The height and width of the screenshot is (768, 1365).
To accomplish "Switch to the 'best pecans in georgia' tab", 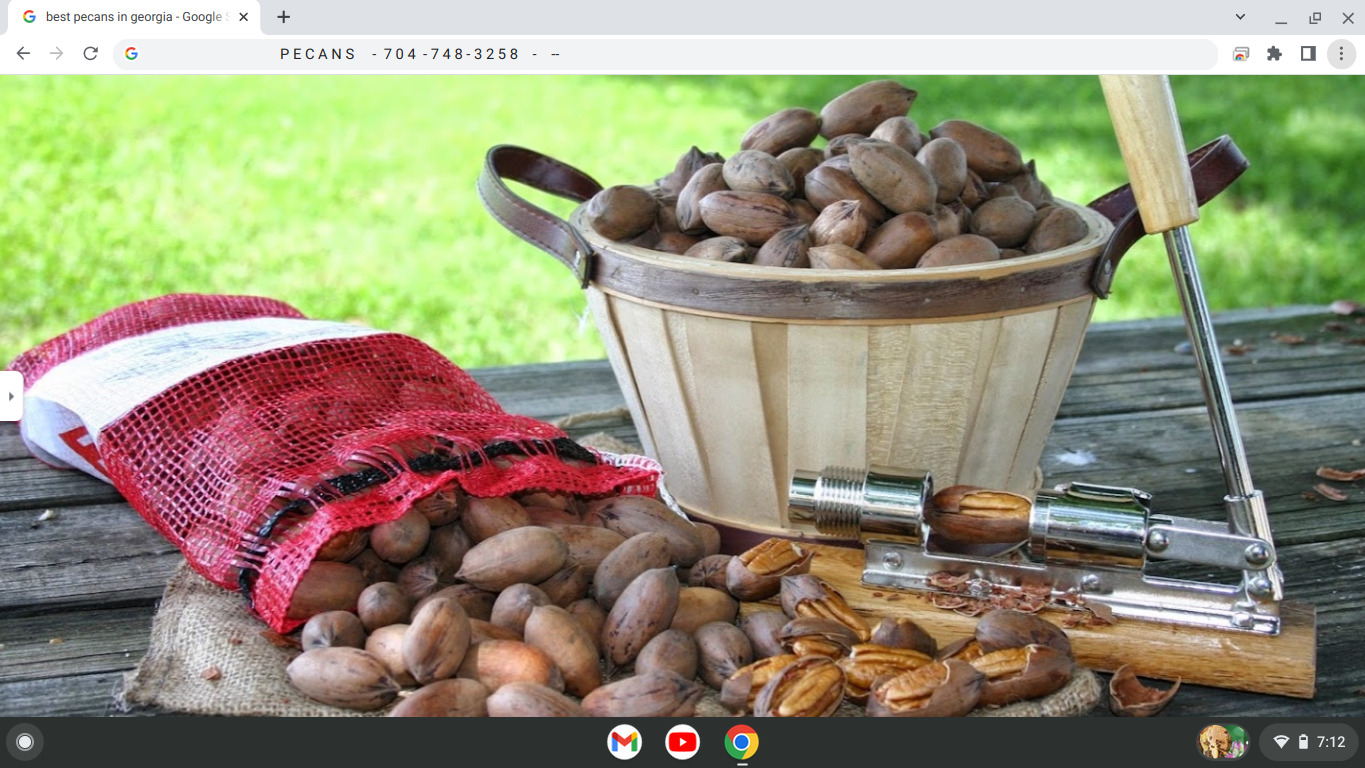I will pyautogui.click(x=130, y=16).
